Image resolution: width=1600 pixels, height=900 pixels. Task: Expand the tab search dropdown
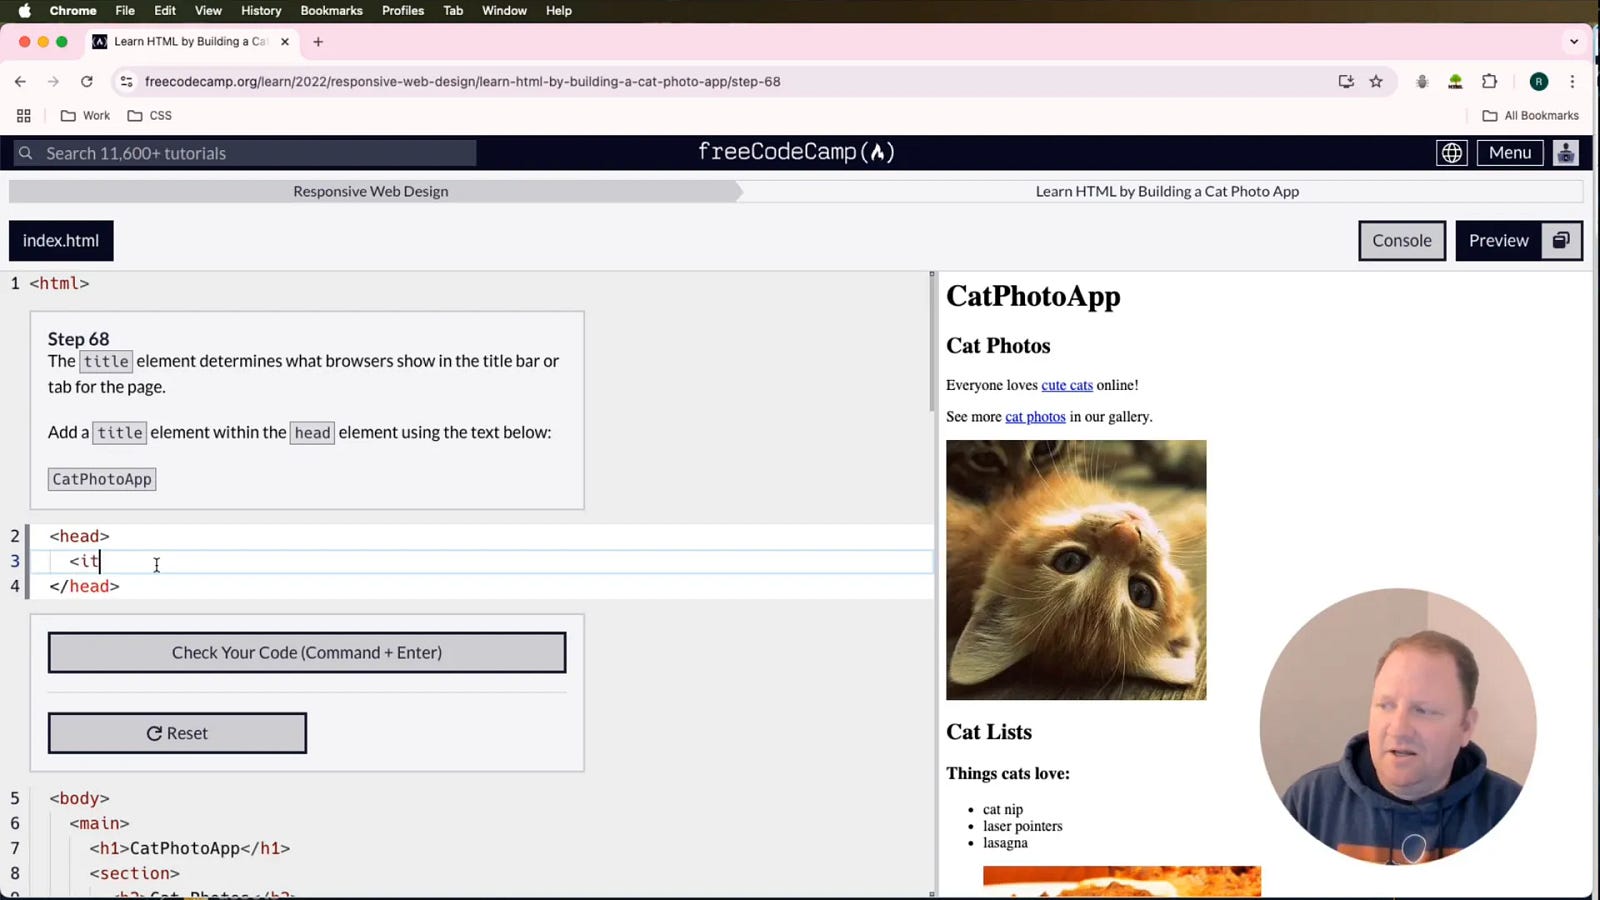pos(1574,41)
